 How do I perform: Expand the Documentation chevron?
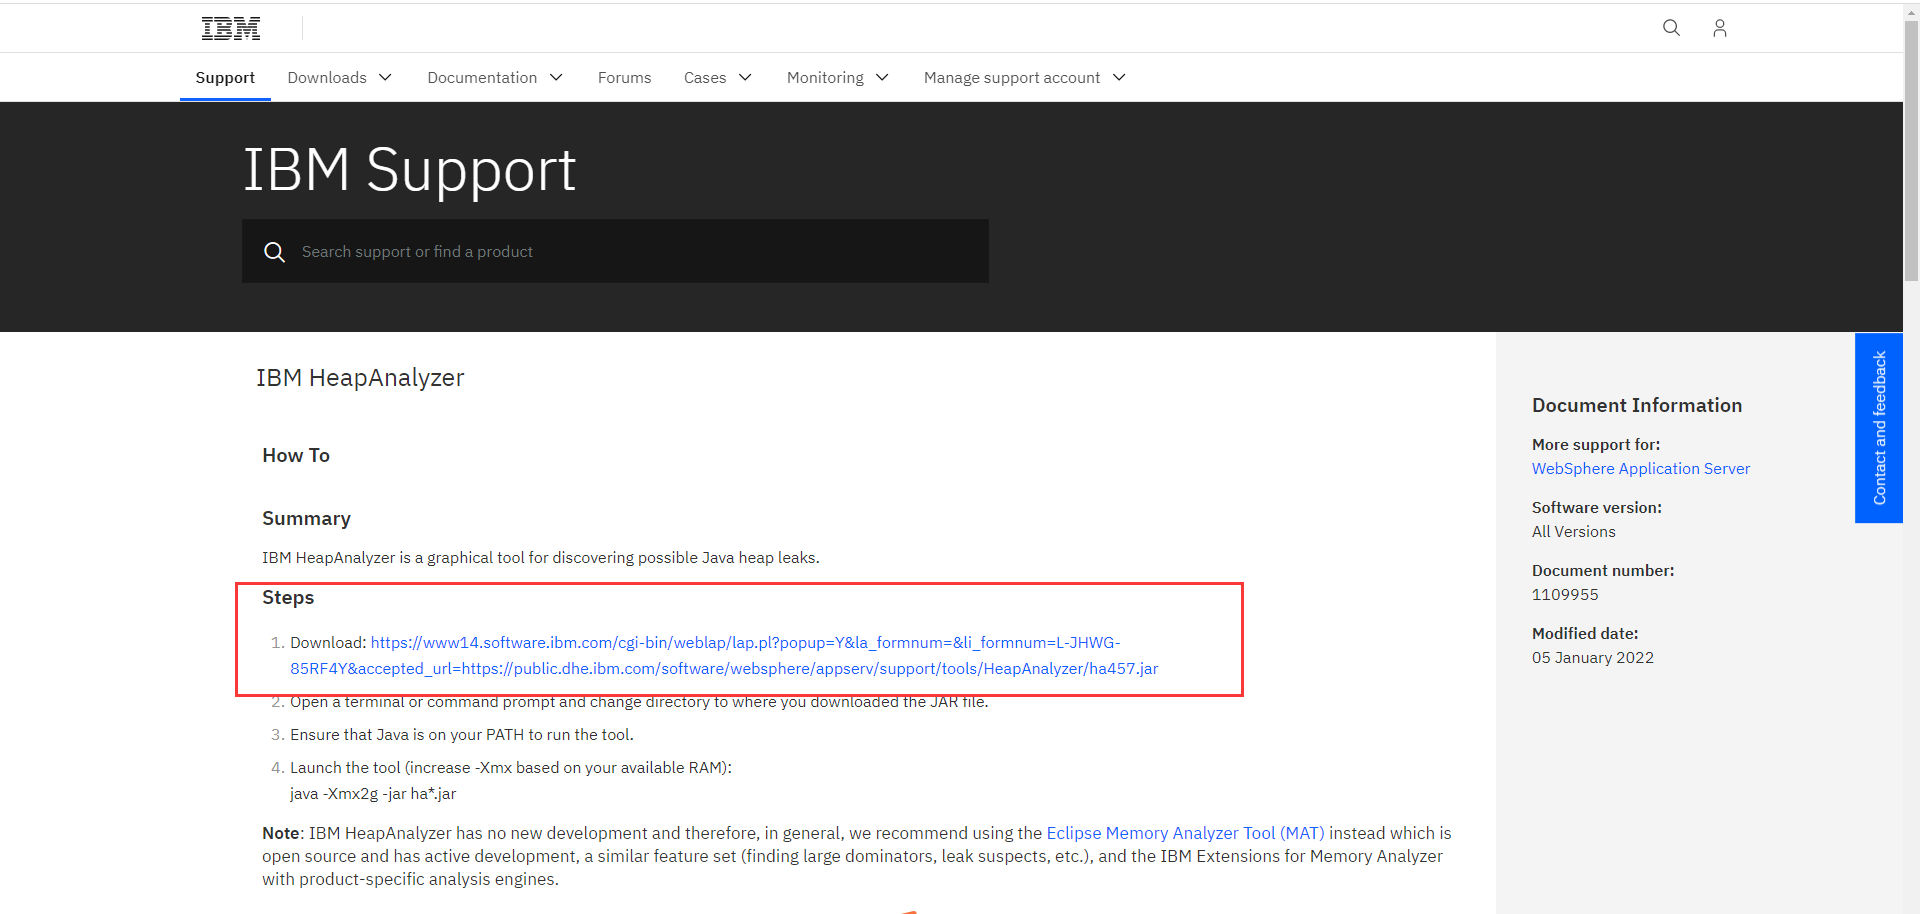(557, 78)
